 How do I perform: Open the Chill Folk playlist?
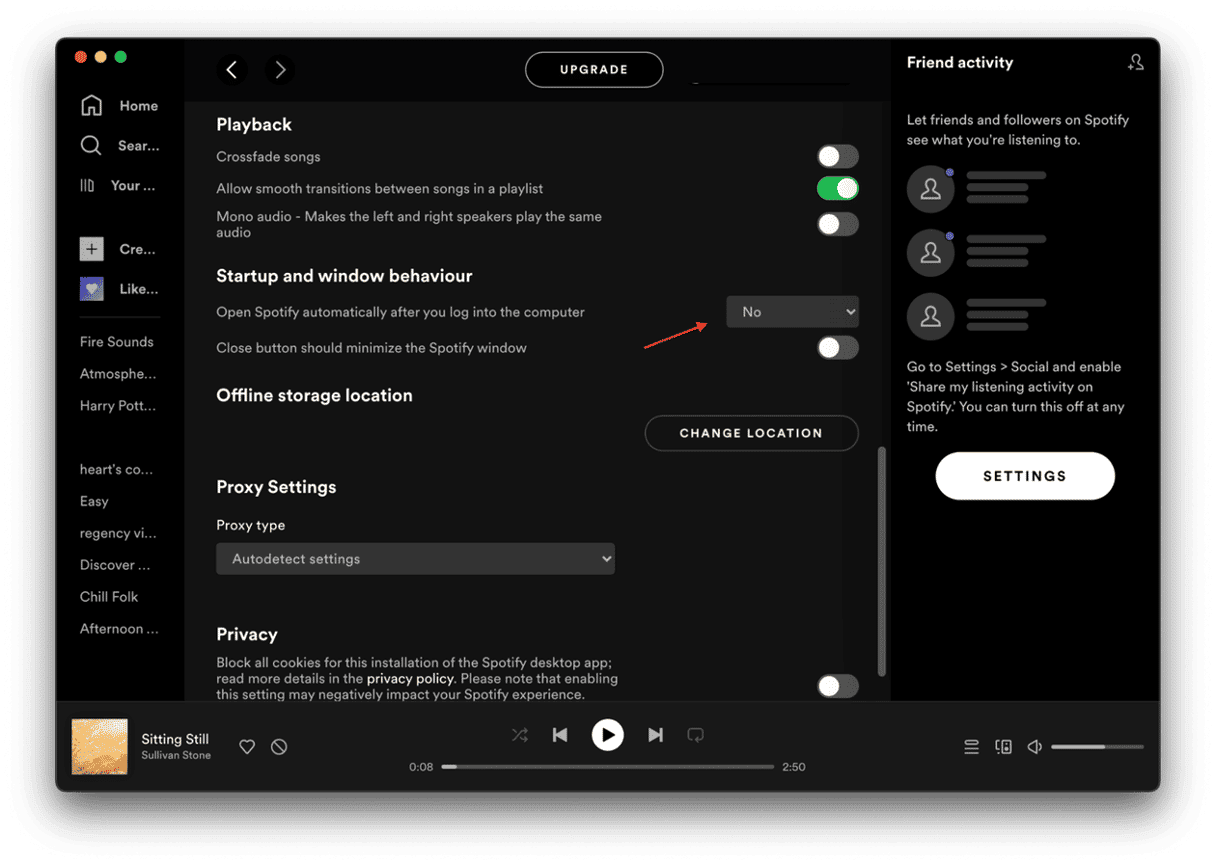[109, 597]
